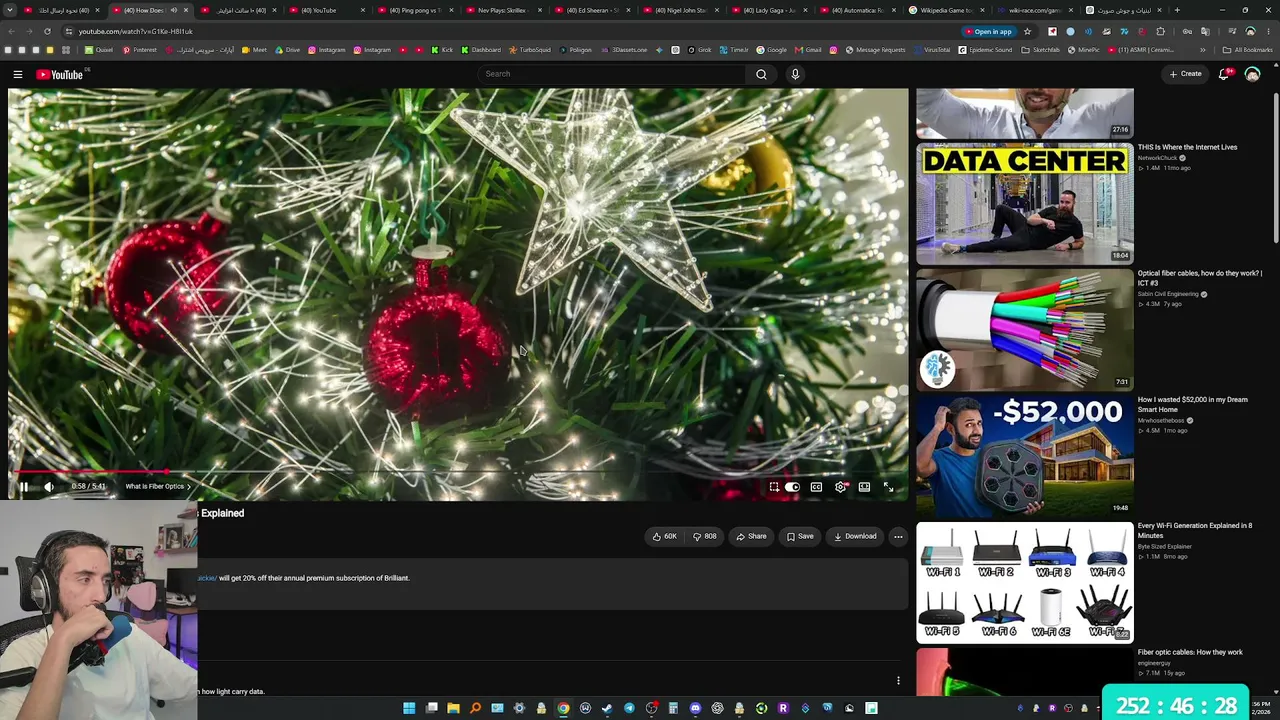Open the account avatar menu

click(1252, 74)
